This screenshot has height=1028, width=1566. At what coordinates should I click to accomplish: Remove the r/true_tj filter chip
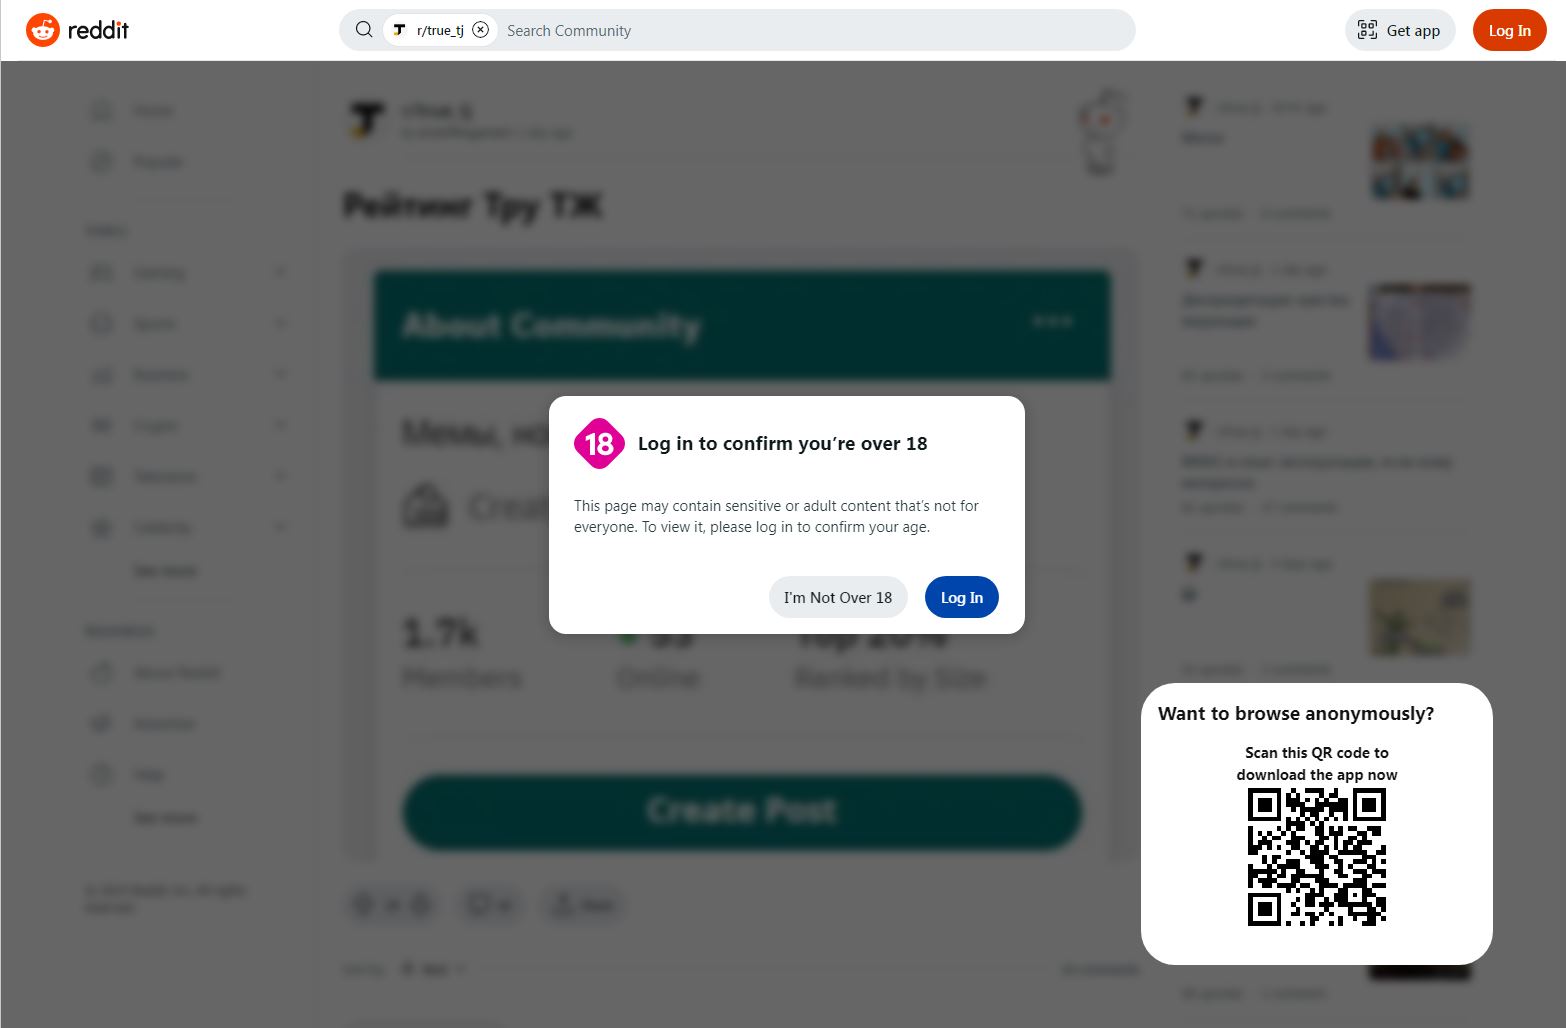tap(481, 30)
